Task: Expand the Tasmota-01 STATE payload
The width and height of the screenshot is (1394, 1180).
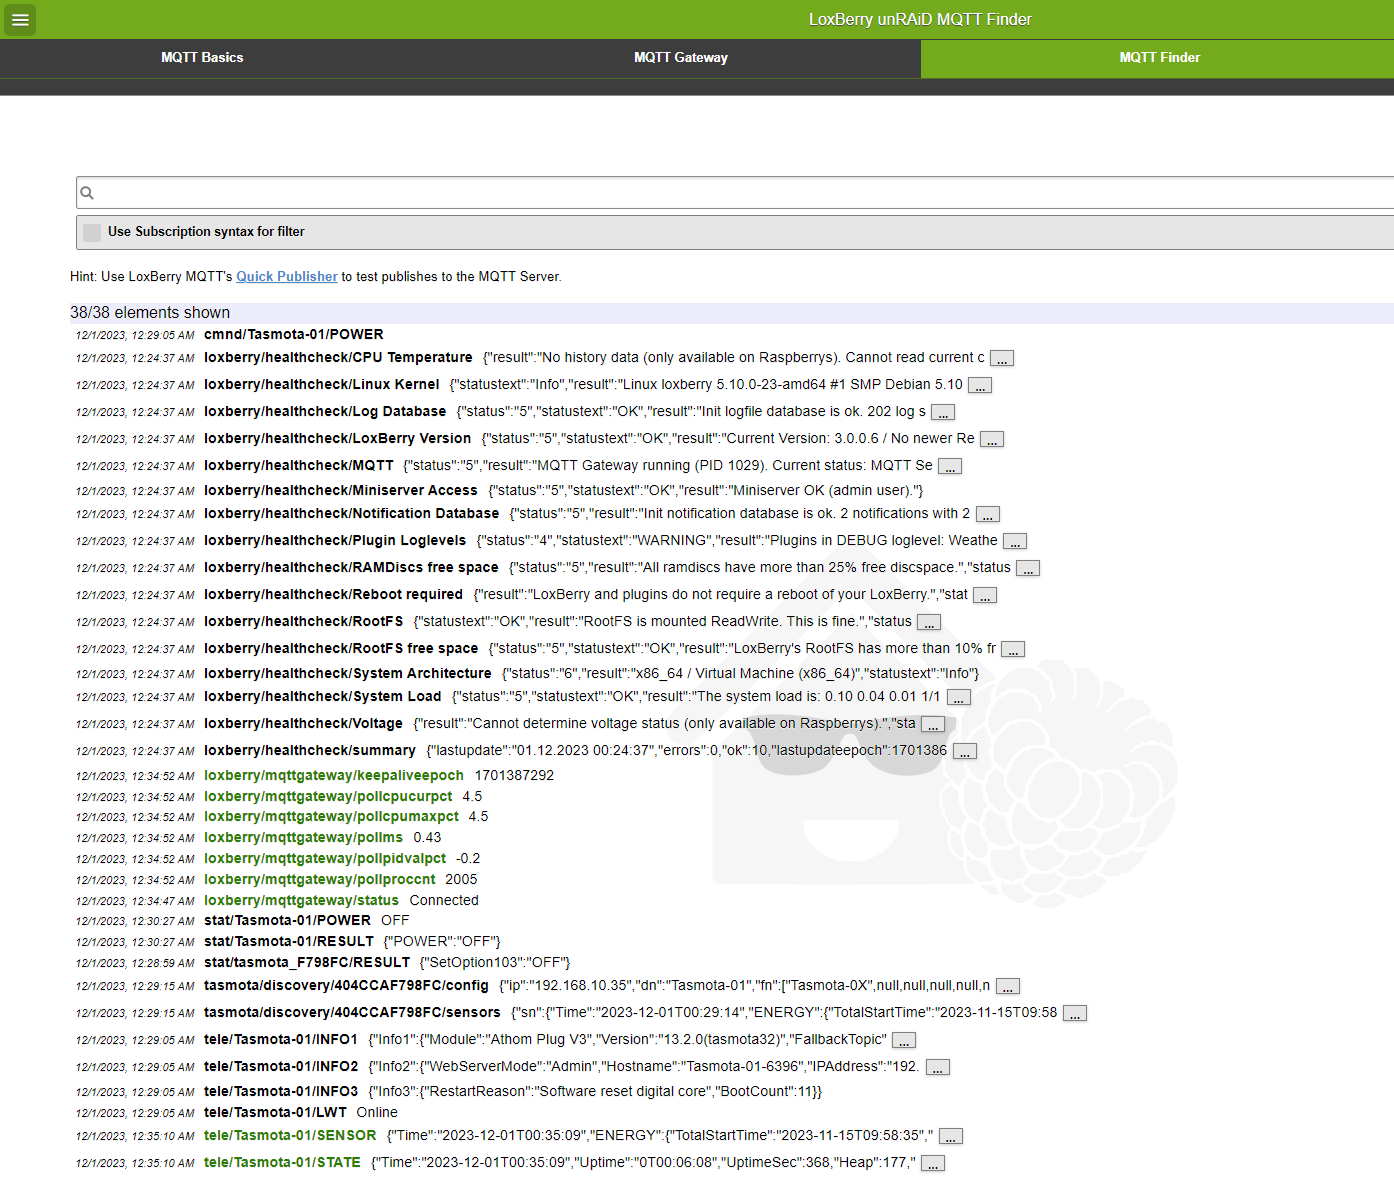Action: [932, 1164]
